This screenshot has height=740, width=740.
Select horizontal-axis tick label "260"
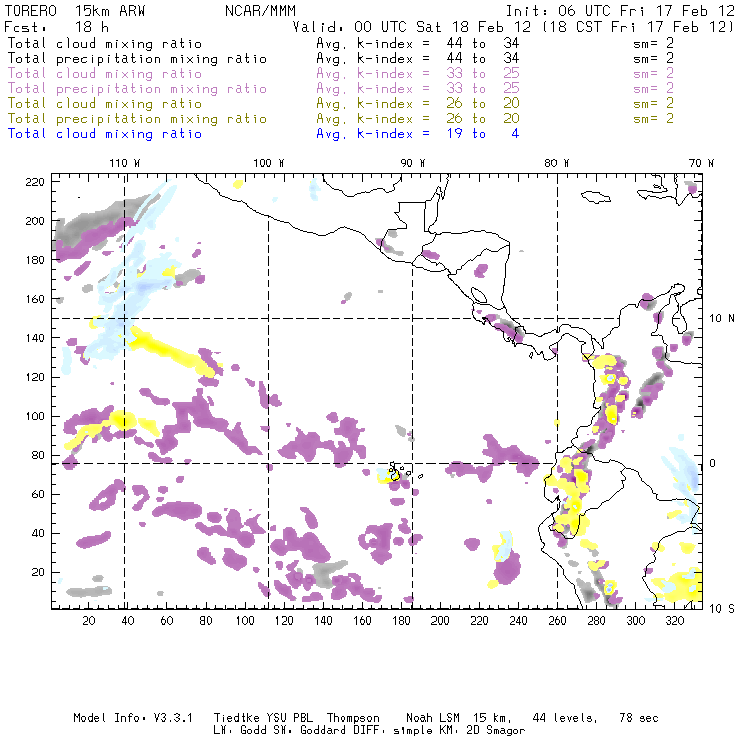point(557,621)
